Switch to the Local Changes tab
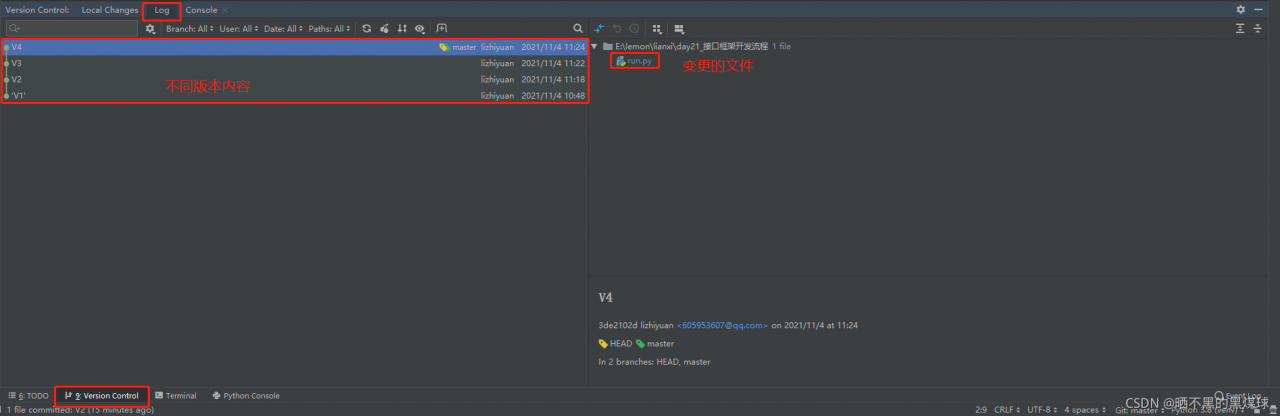Viewport: 1280px width, 416px height. [110, 10]
